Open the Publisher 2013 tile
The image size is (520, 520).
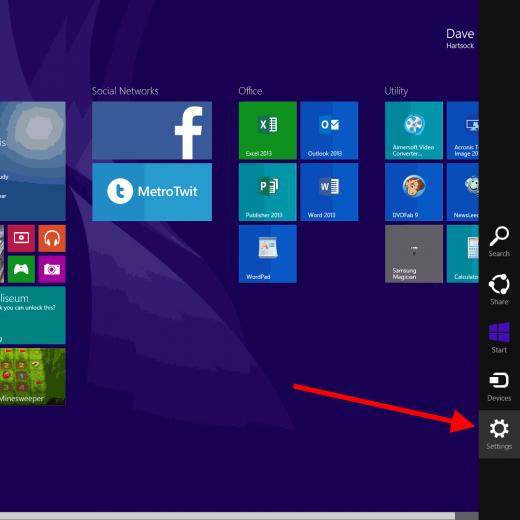click(268, 192)
